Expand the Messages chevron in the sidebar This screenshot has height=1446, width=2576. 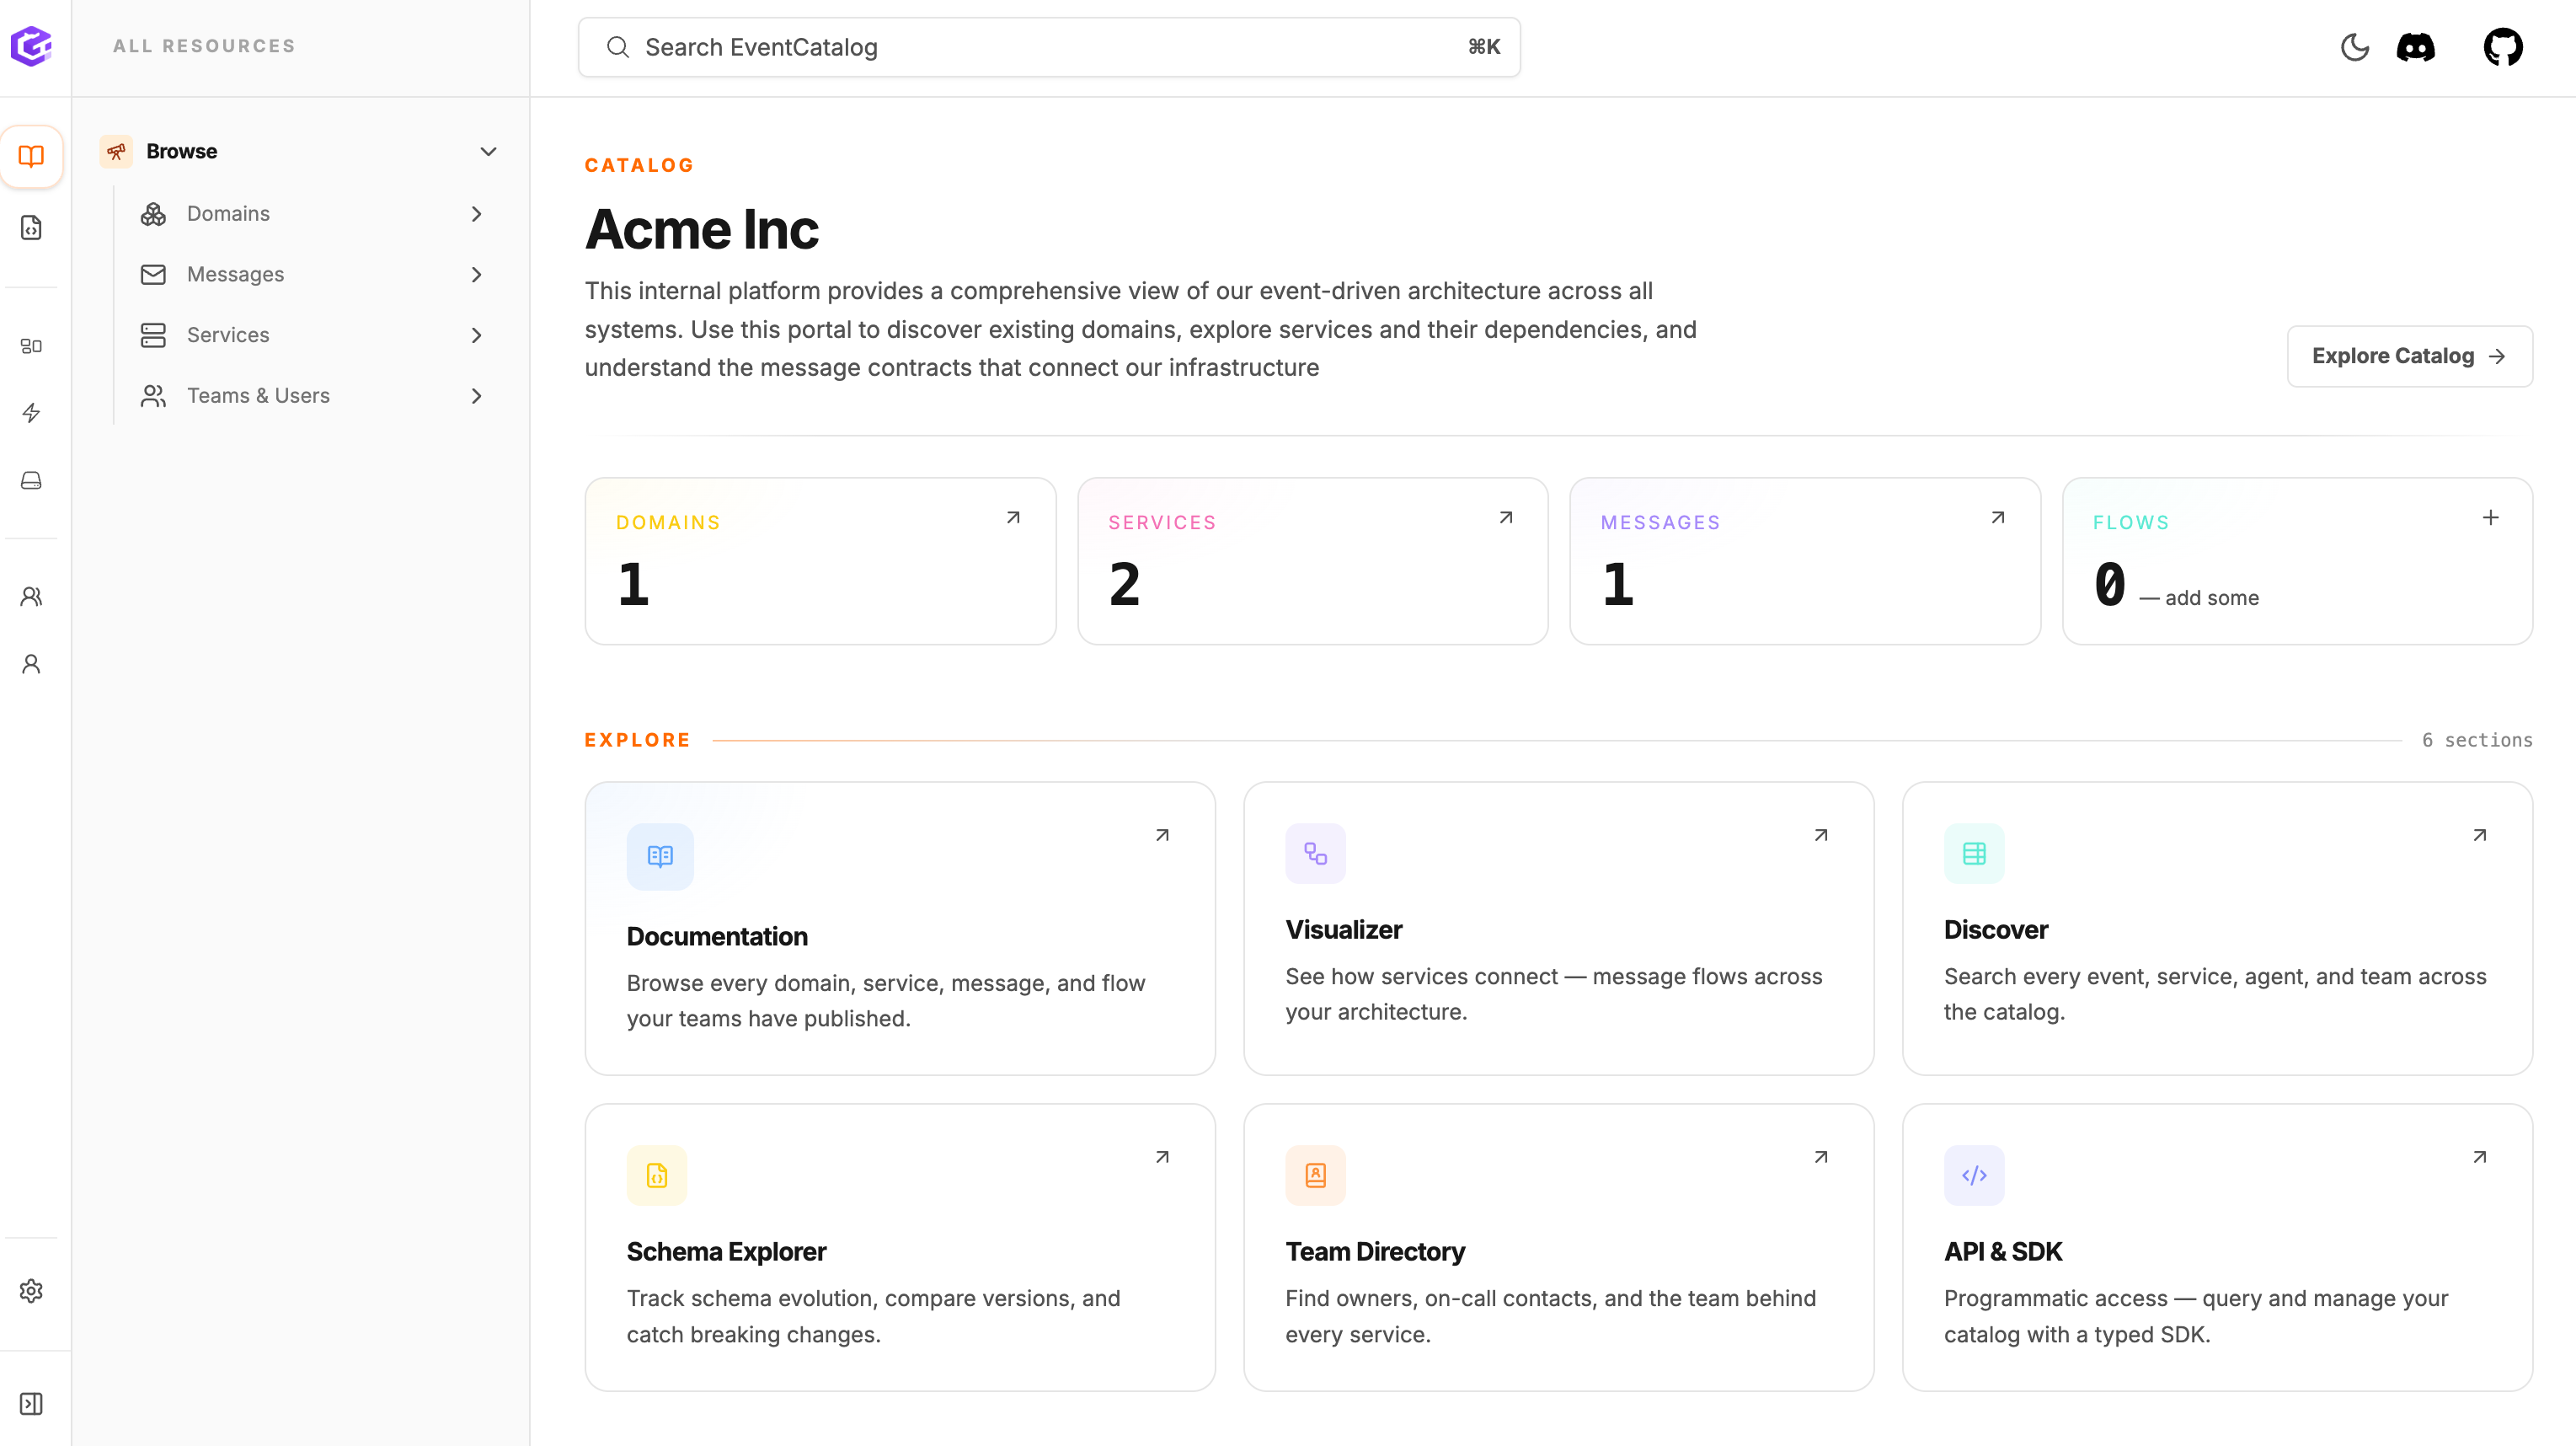coord(476,275)
